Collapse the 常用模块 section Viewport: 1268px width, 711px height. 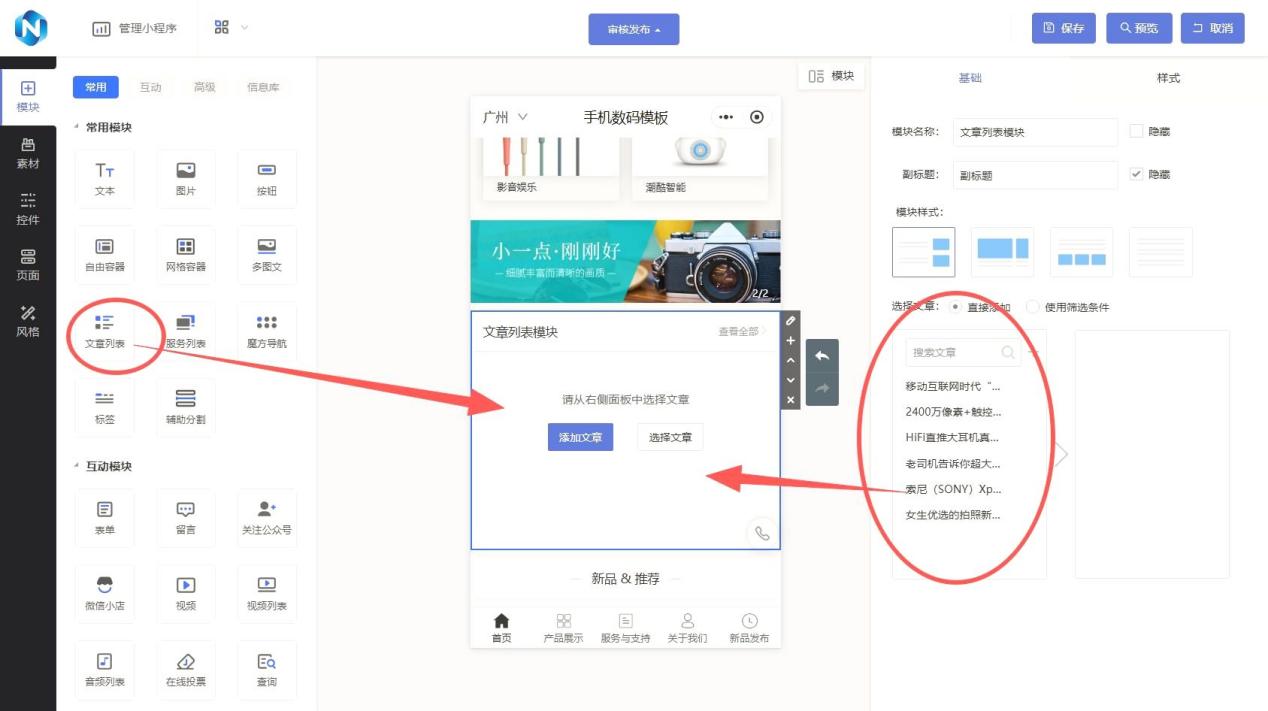[x=102, y=127]
